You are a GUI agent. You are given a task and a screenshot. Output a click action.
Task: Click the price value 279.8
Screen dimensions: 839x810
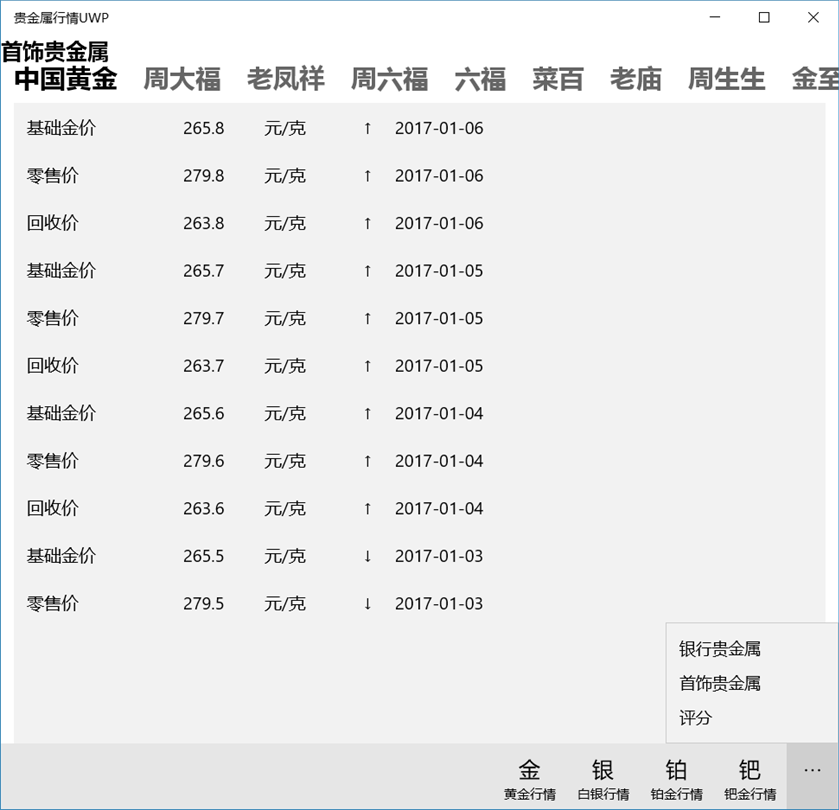(203, 176)
